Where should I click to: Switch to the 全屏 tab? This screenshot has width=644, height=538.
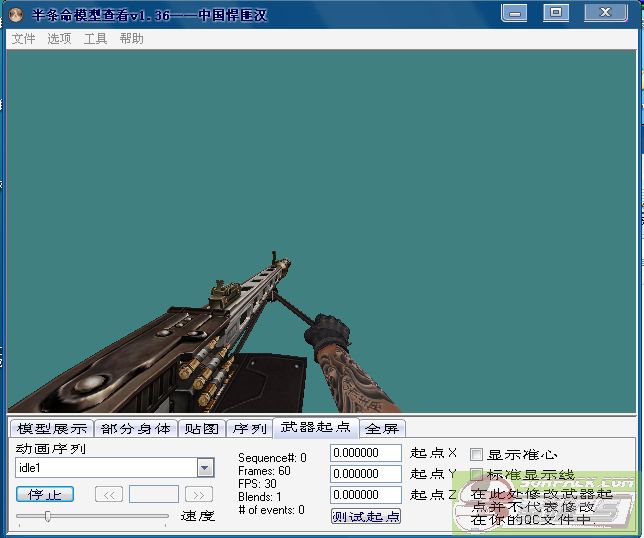coord(381,428)
